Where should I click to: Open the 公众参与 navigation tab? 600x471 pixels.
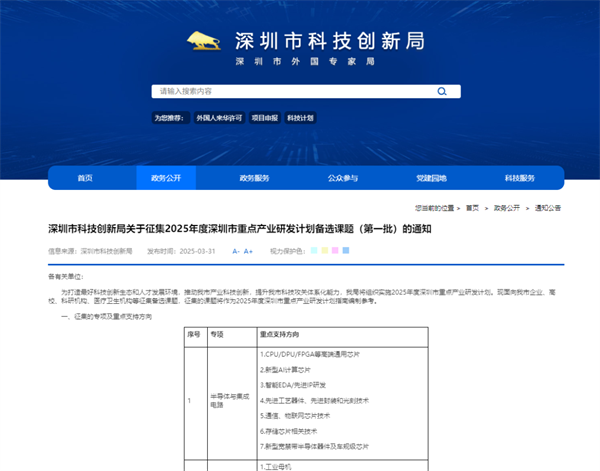343,178
